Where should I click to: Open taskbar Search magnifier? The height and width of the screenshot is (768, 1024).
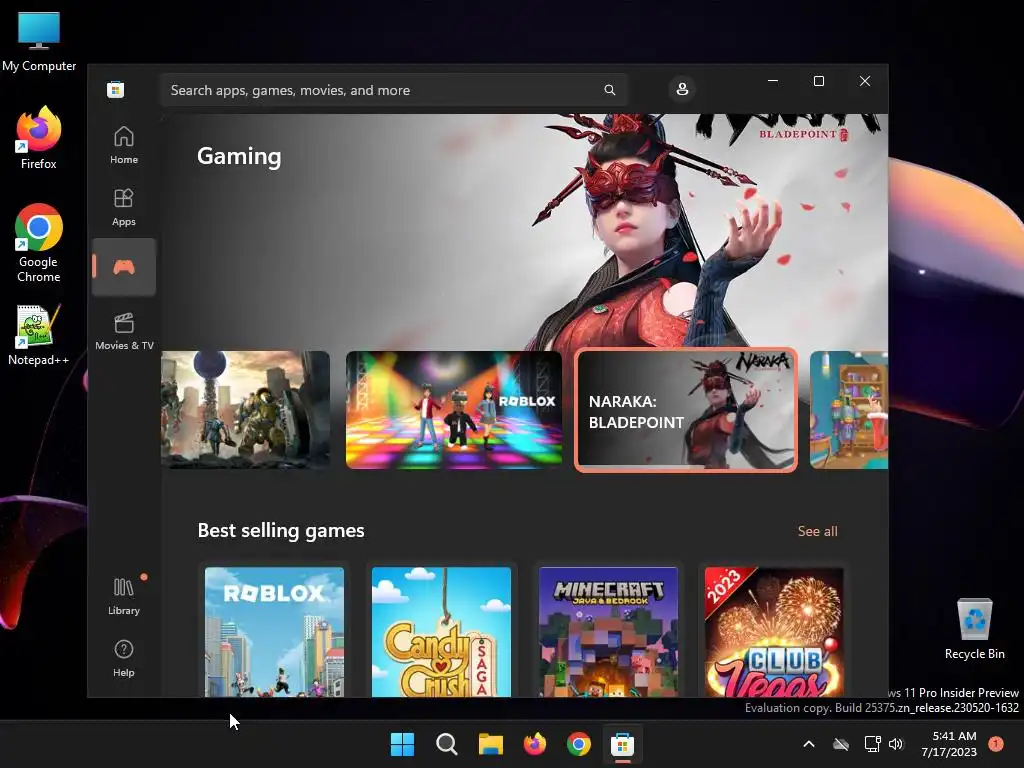(x=447, y=744)
